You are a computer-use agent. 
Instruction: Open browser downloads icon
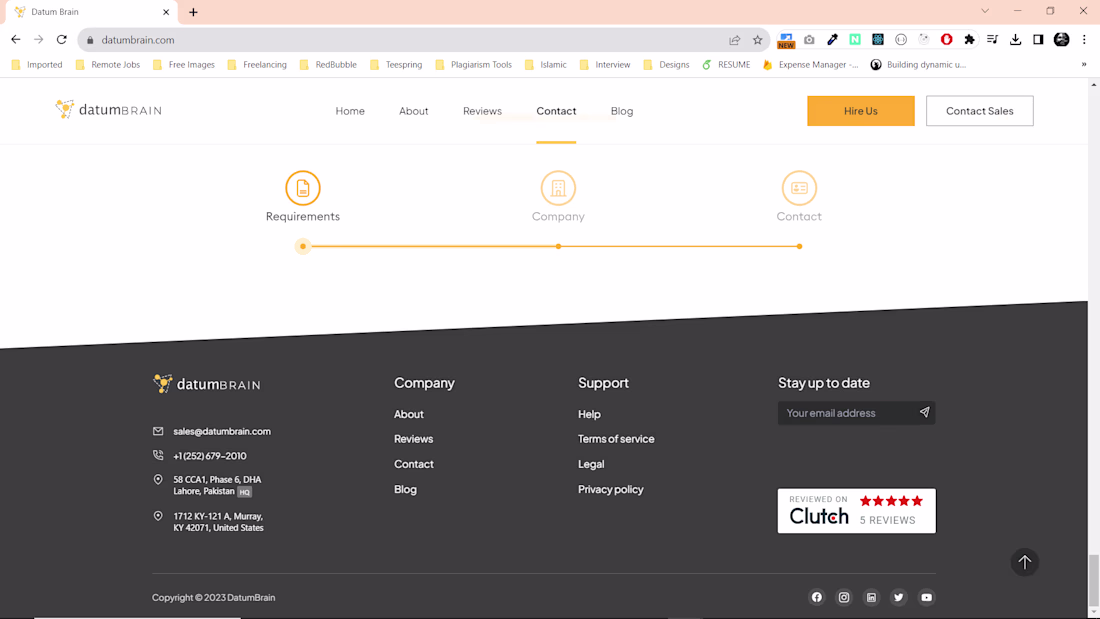tap(1015, 40)
